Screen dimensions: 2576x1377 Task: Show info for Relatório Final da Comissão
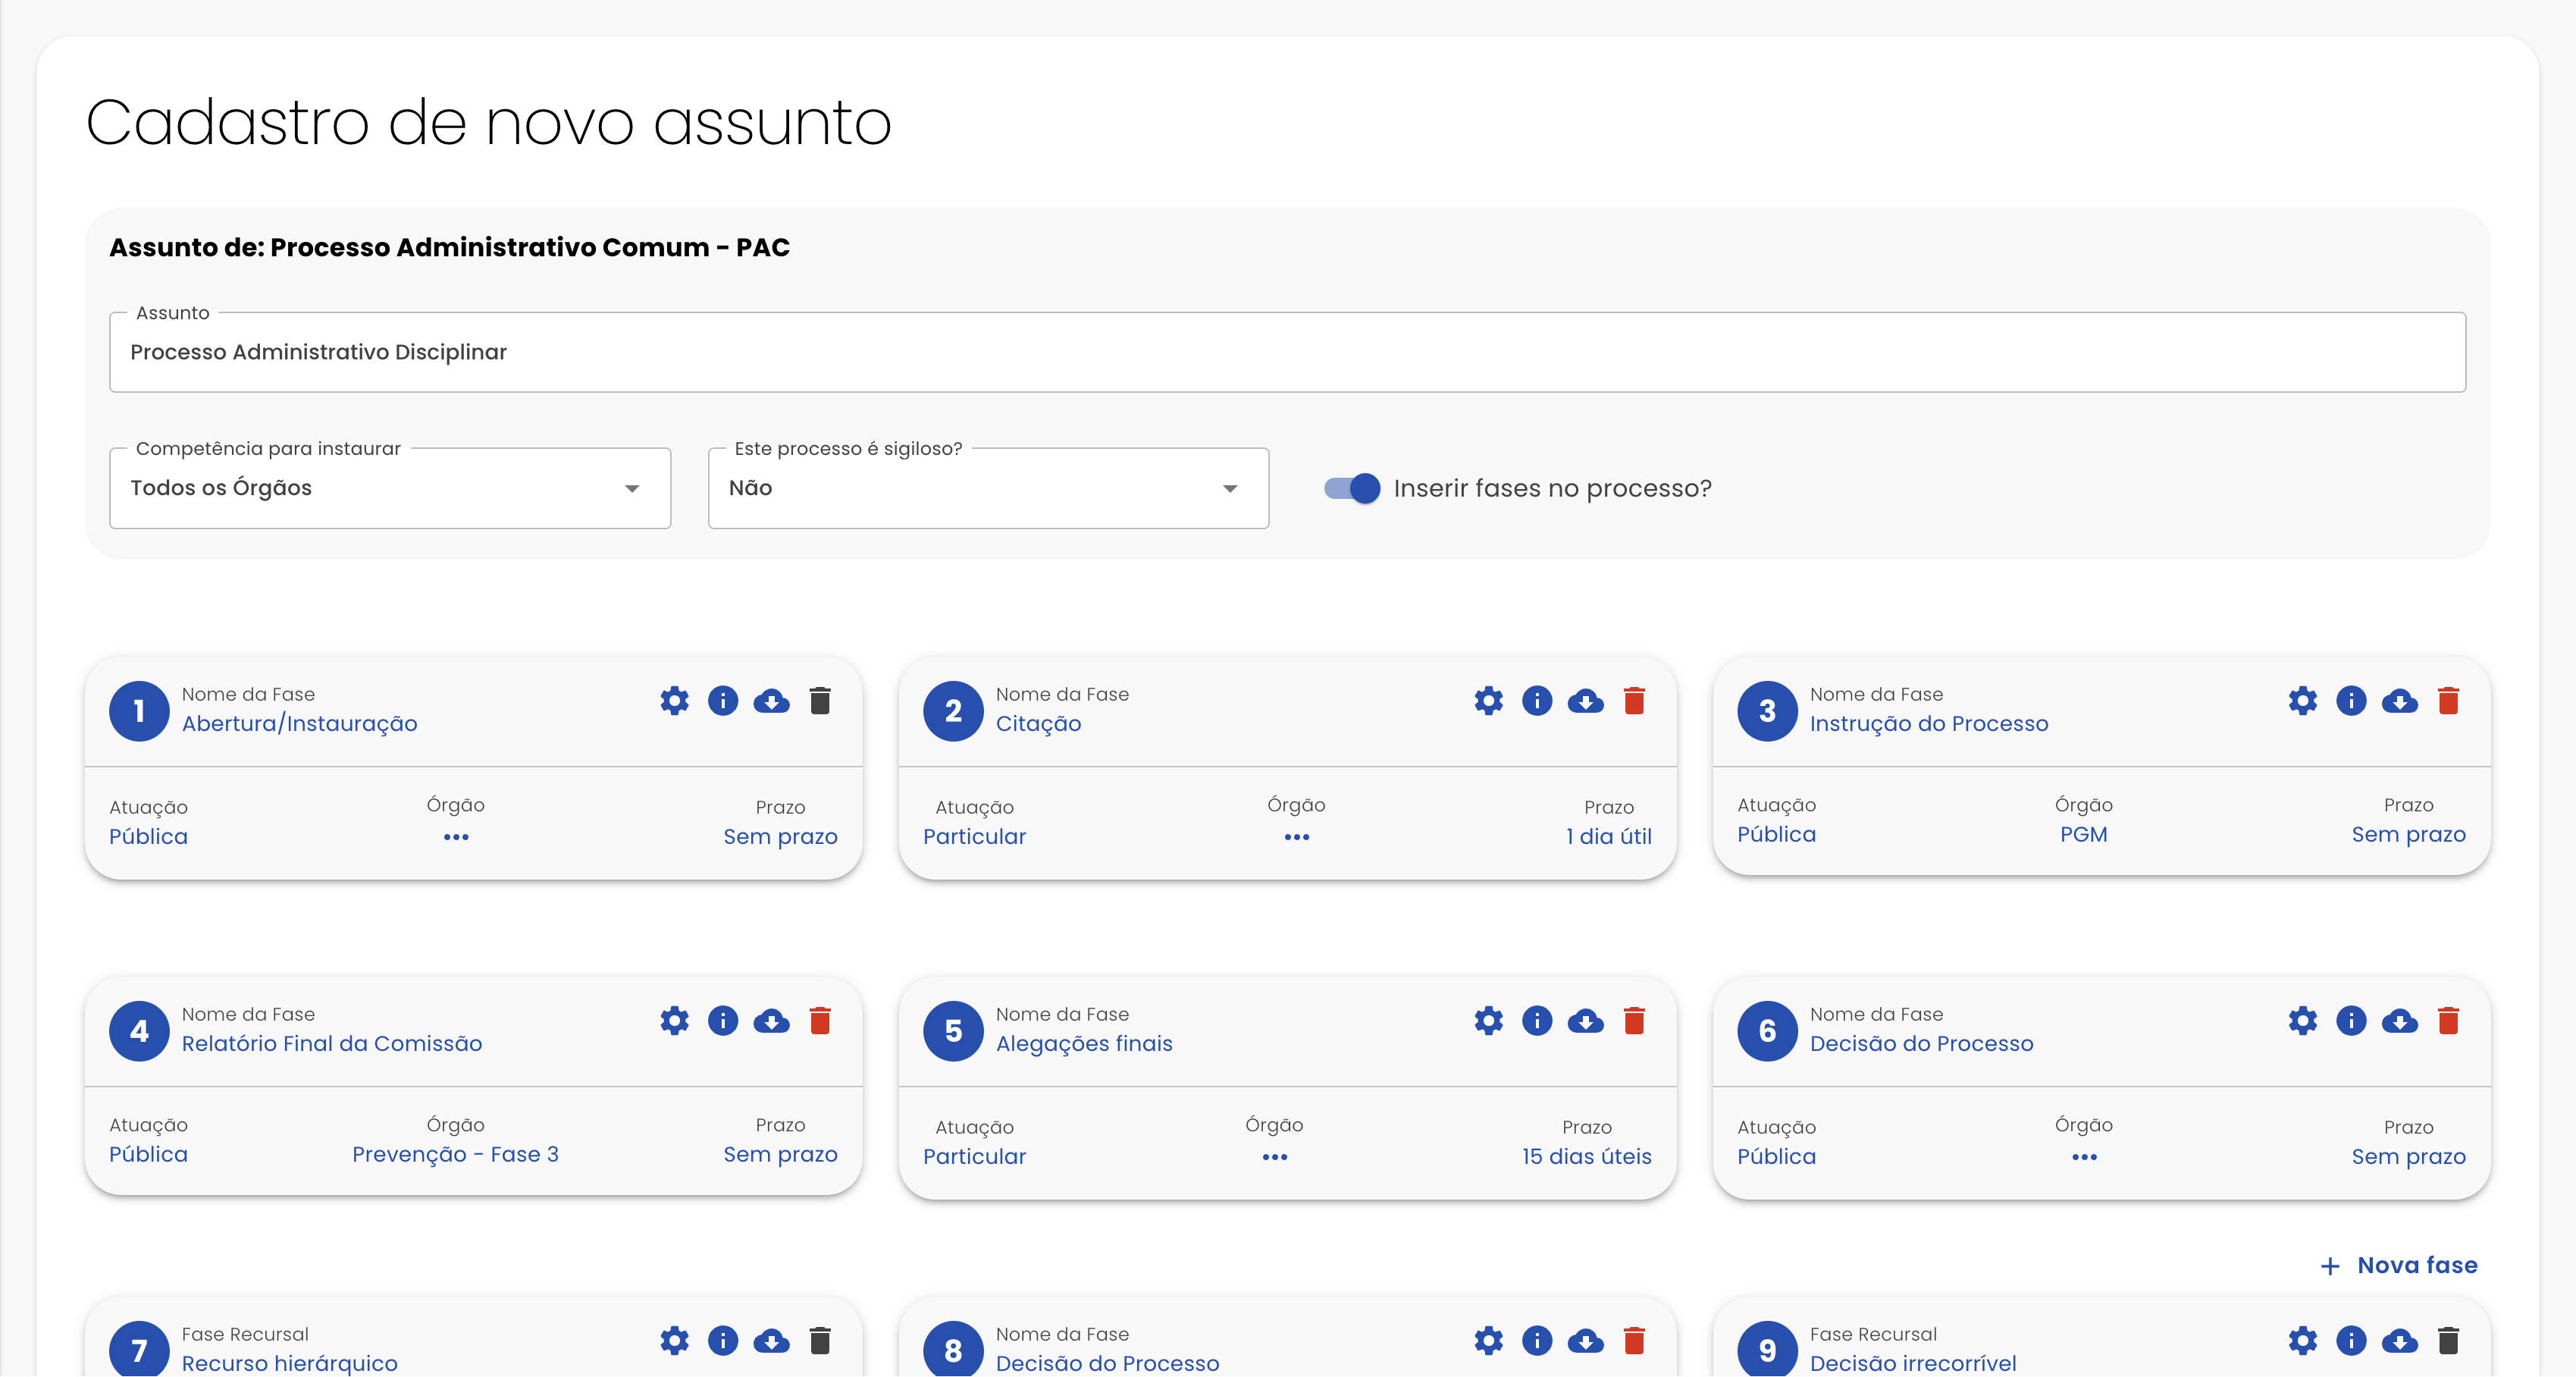pyautogui.click(x=723, y=1020)
